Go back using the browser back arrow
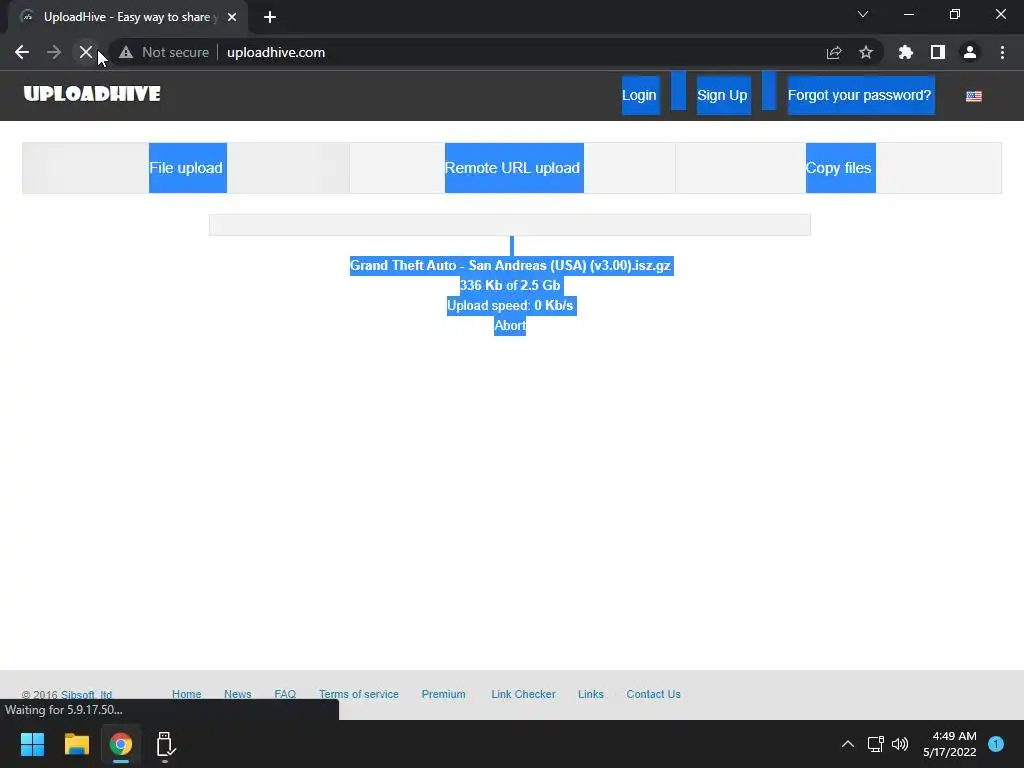Screen dimensions: 1024x768 click(x=22, y=52)
